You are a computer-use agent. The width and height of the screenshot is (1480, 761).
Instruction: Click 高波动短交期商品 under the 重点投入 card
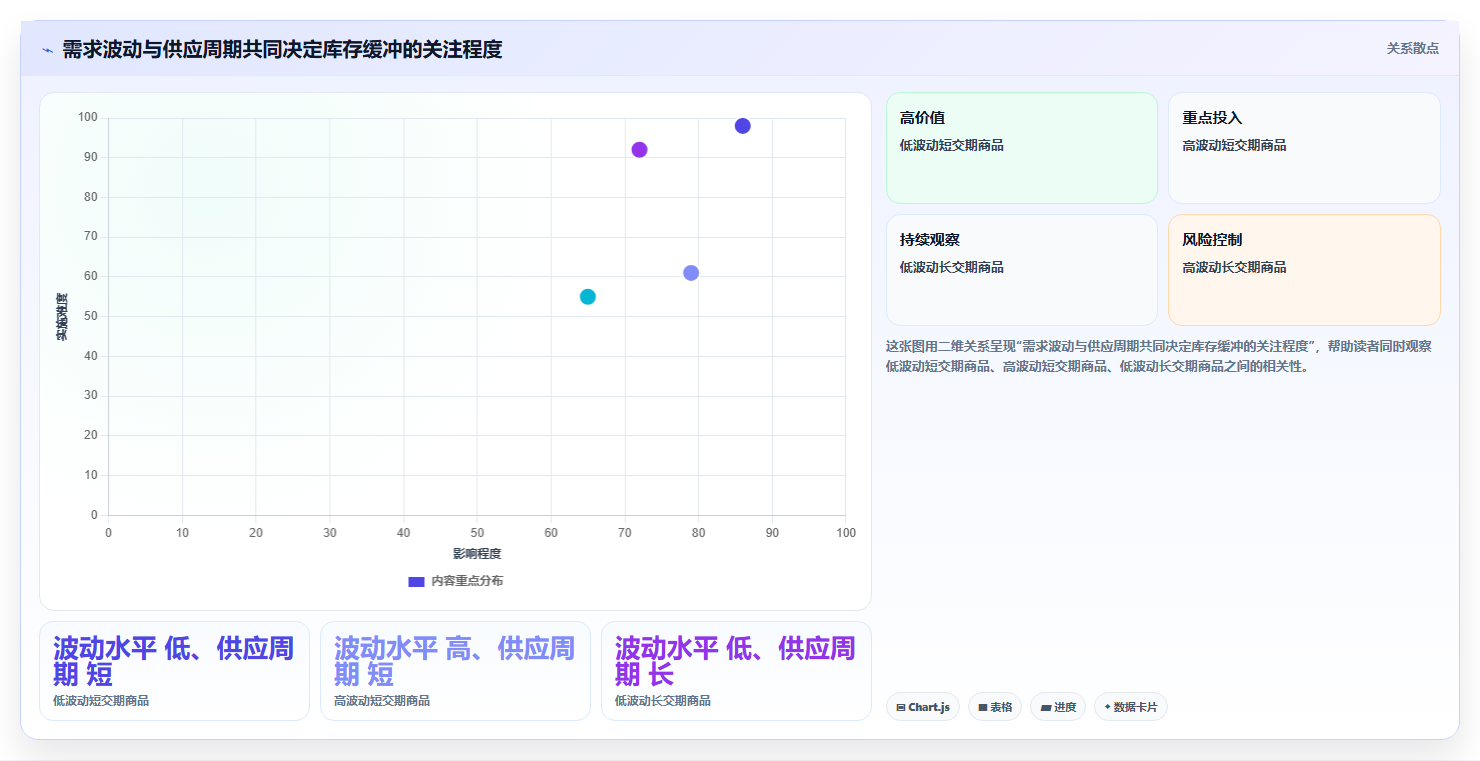pyautogui.click(x=1235, y=145)
